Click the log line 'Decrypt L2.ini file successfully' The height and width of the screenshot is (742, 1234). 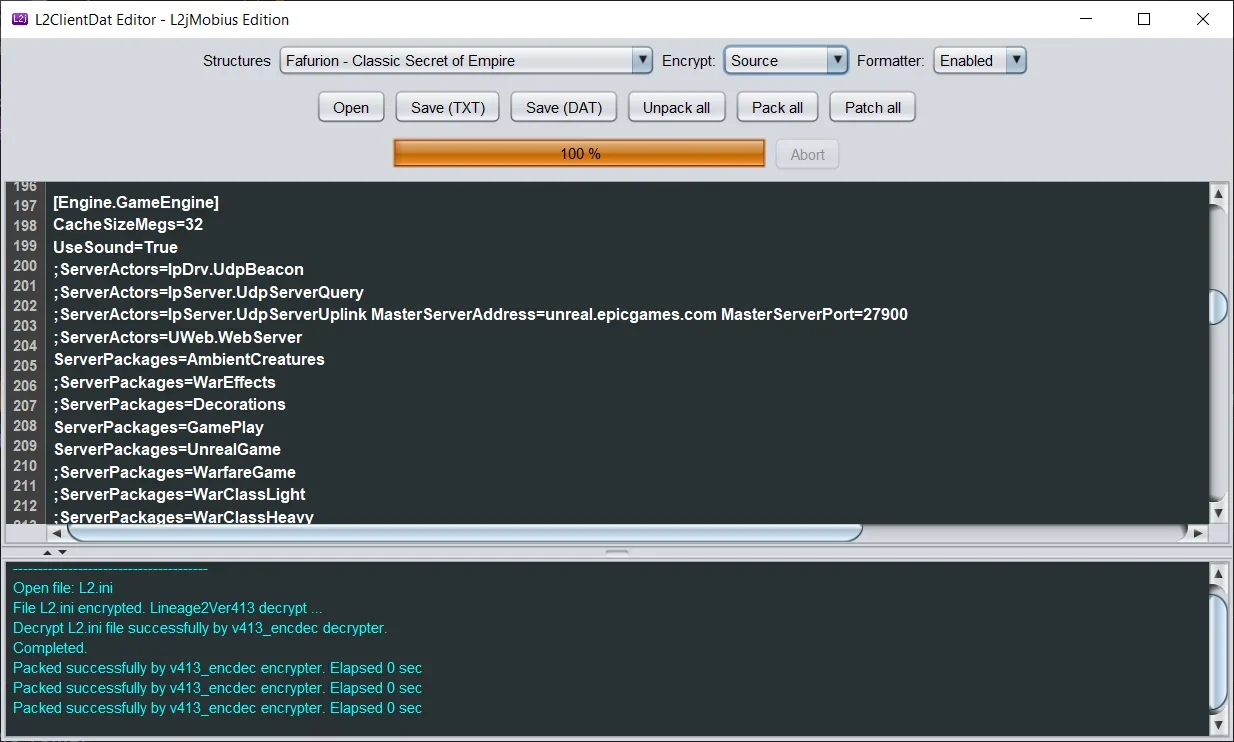click(200, 628)
